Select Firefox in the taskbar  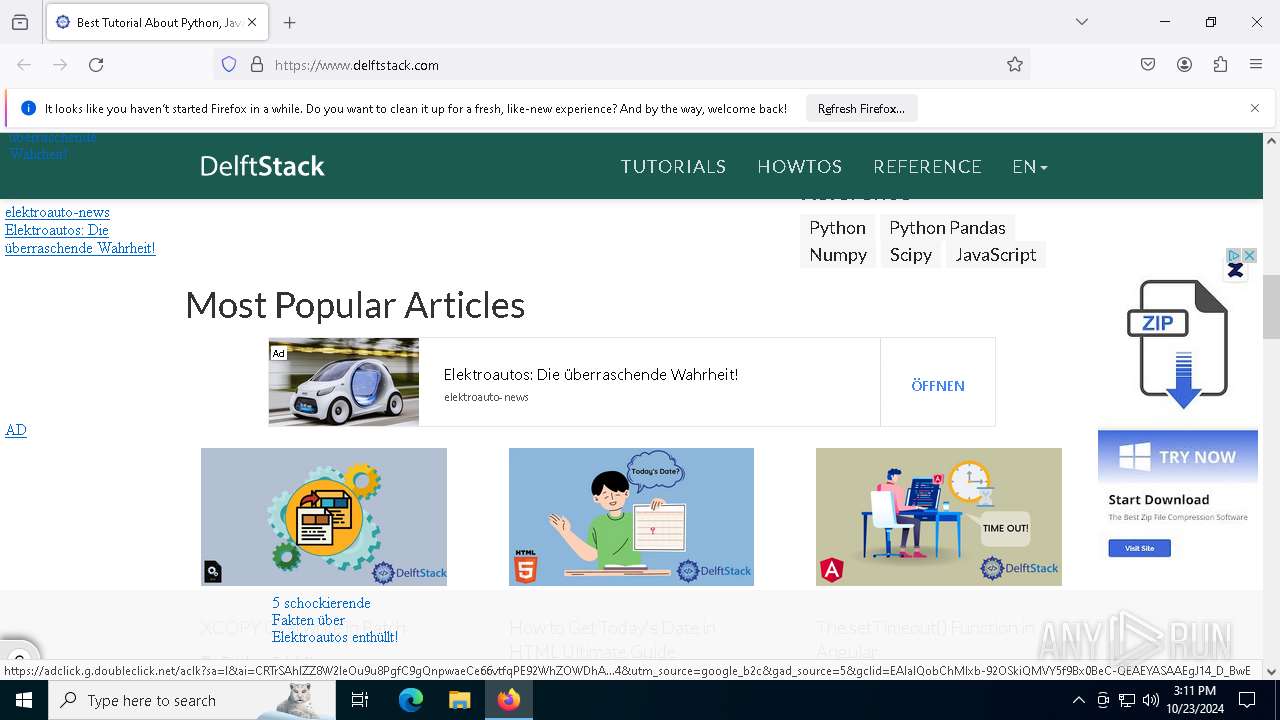coord(509,700)
